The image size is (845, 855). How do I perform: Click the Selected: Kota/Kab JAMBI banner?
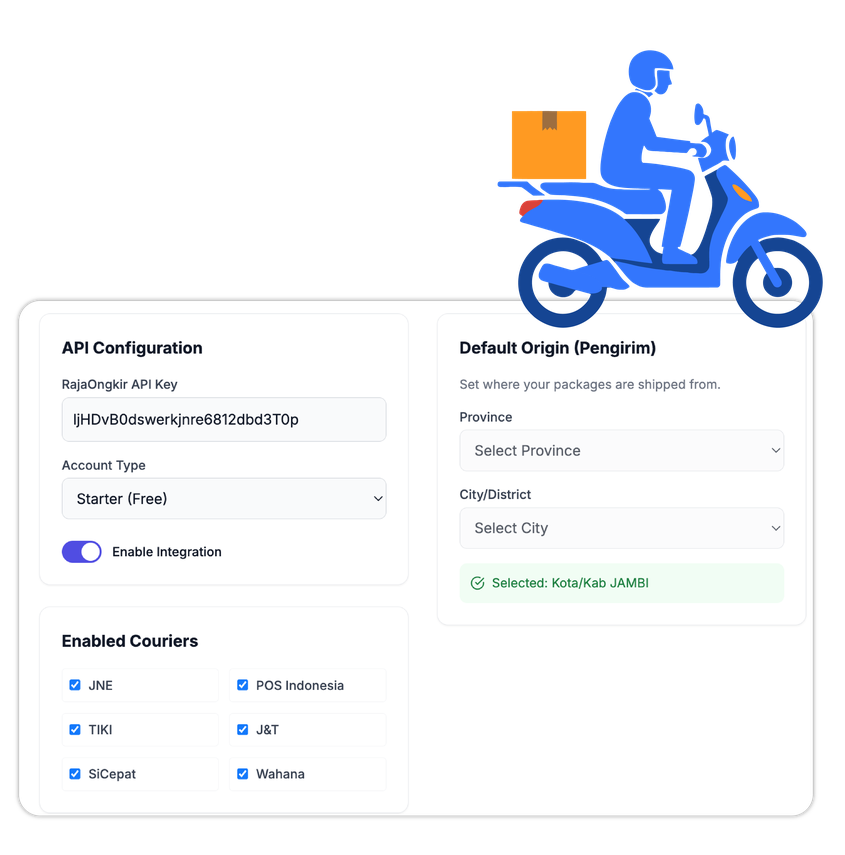[621, 583]
